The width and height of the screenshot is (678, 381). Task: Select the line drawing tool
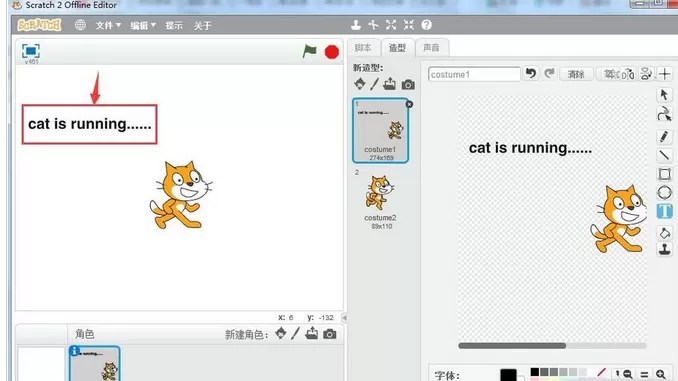coord(665,155)
